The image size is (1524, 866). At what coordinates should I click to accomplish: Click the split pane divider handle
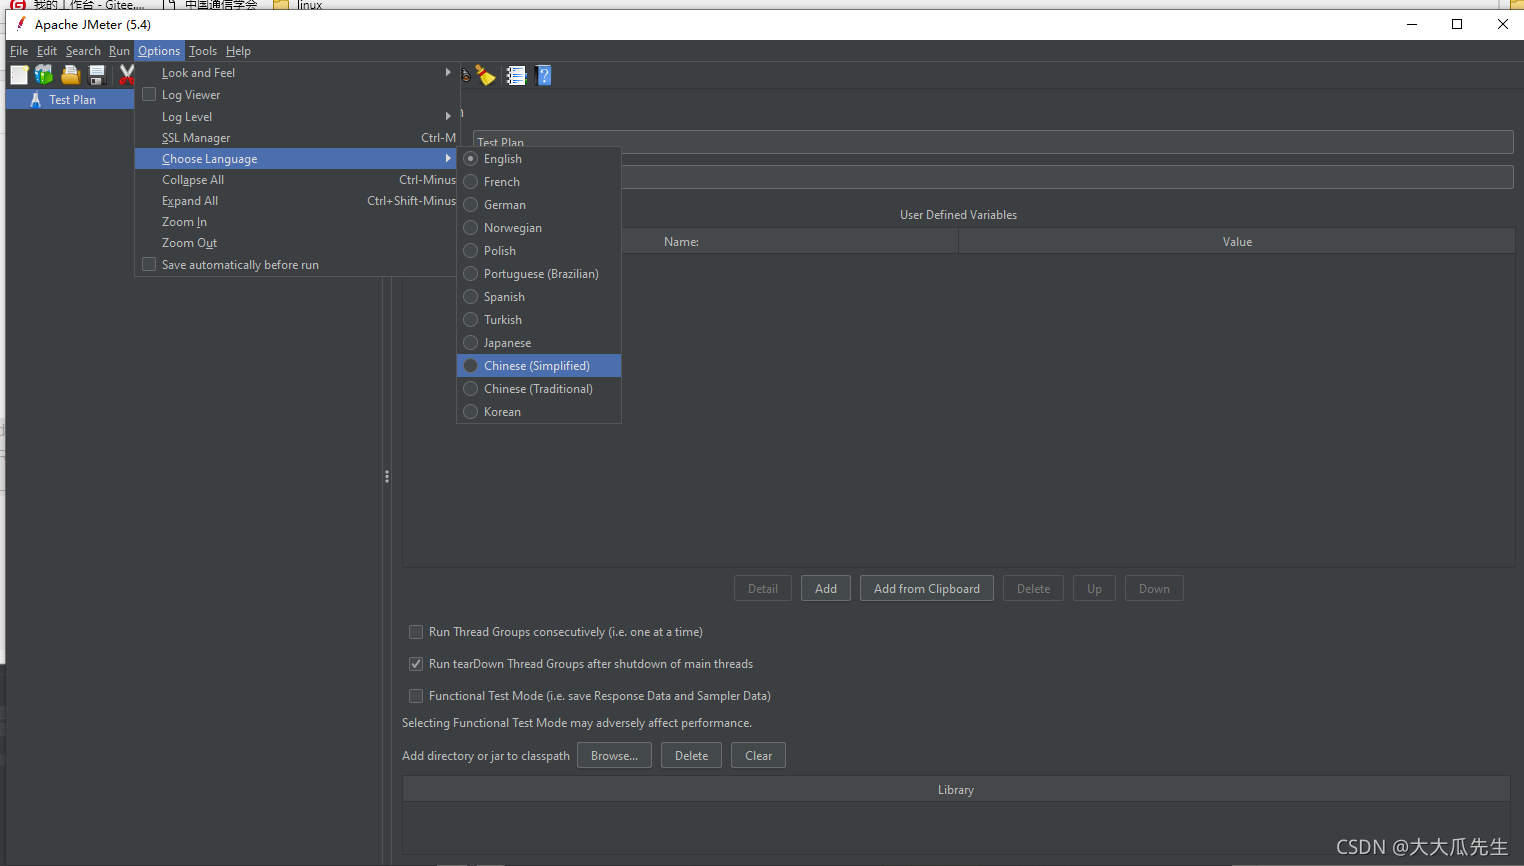coord(387,477)
